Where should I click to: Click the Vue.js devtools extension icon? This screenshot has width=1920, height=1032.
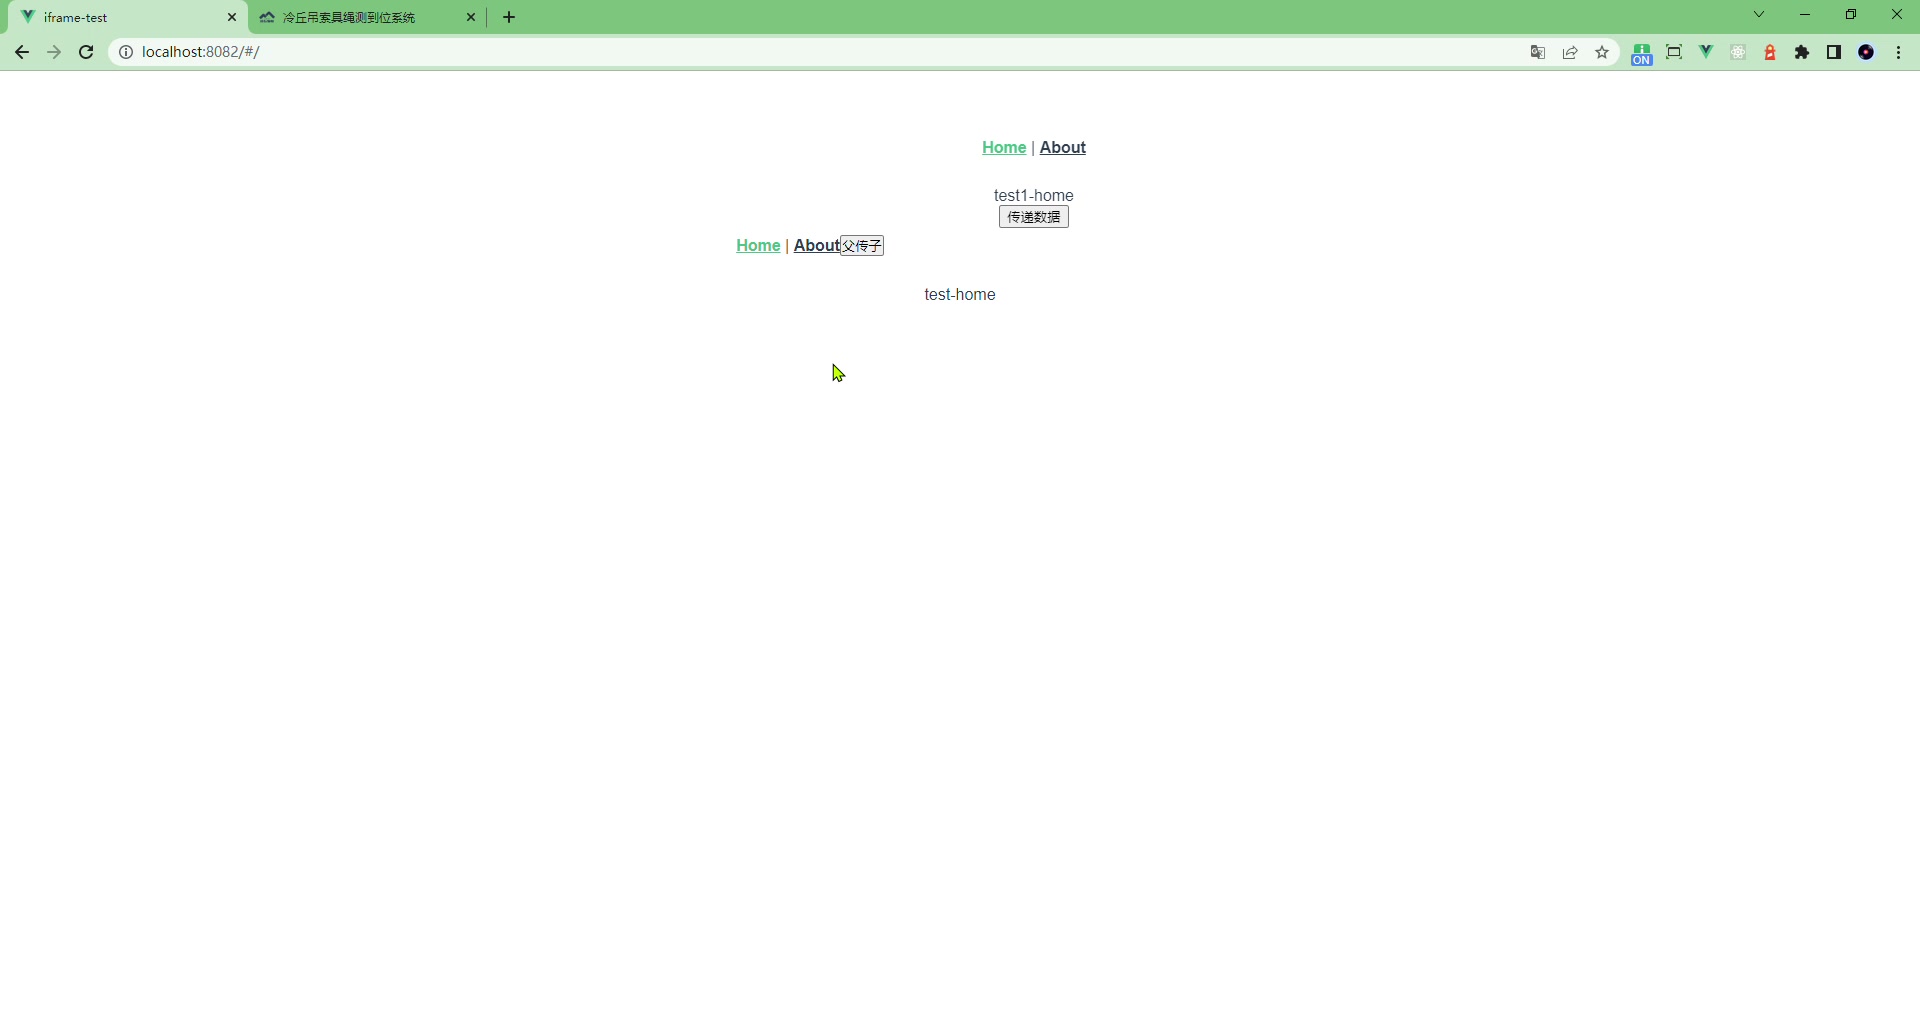point(1706,52)
